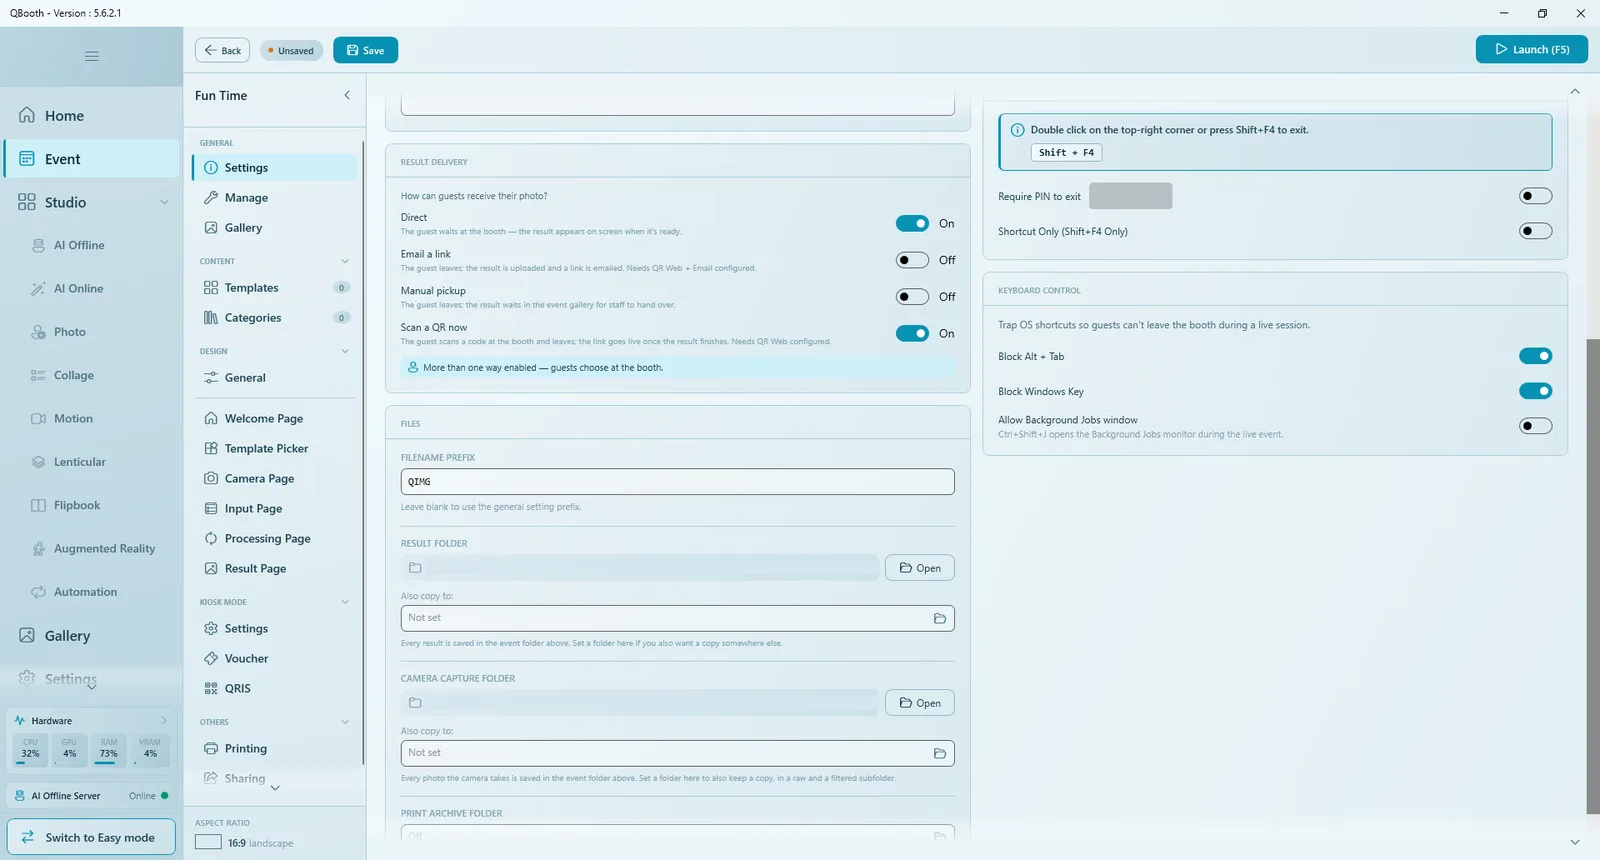Viewport: 1600px width, 860px height.
Task: Open Template Picker item
Action: click(275, 449)
